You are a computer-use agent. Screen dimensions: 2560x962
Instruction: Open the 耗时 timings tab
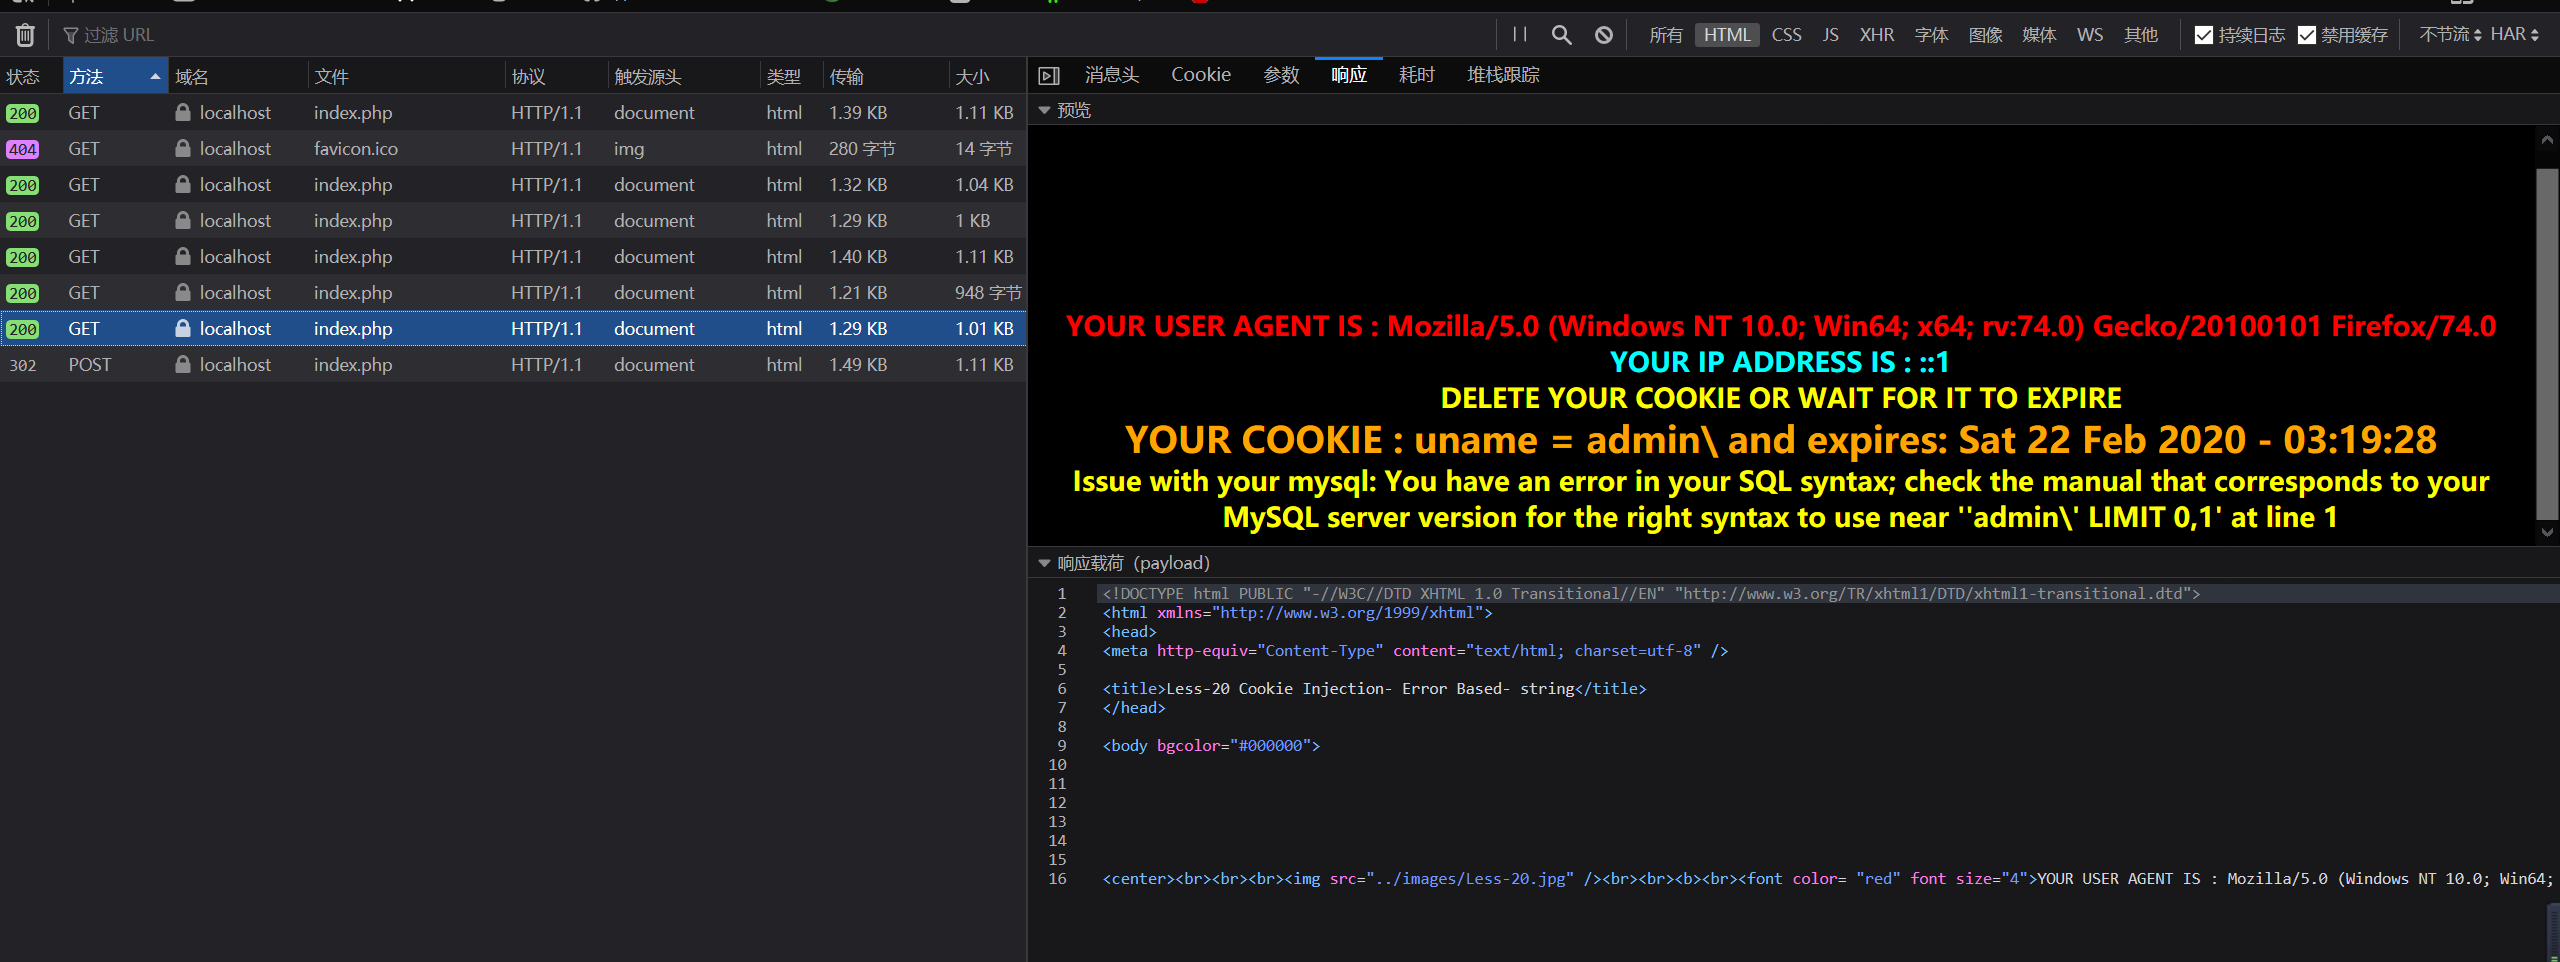1417,75
